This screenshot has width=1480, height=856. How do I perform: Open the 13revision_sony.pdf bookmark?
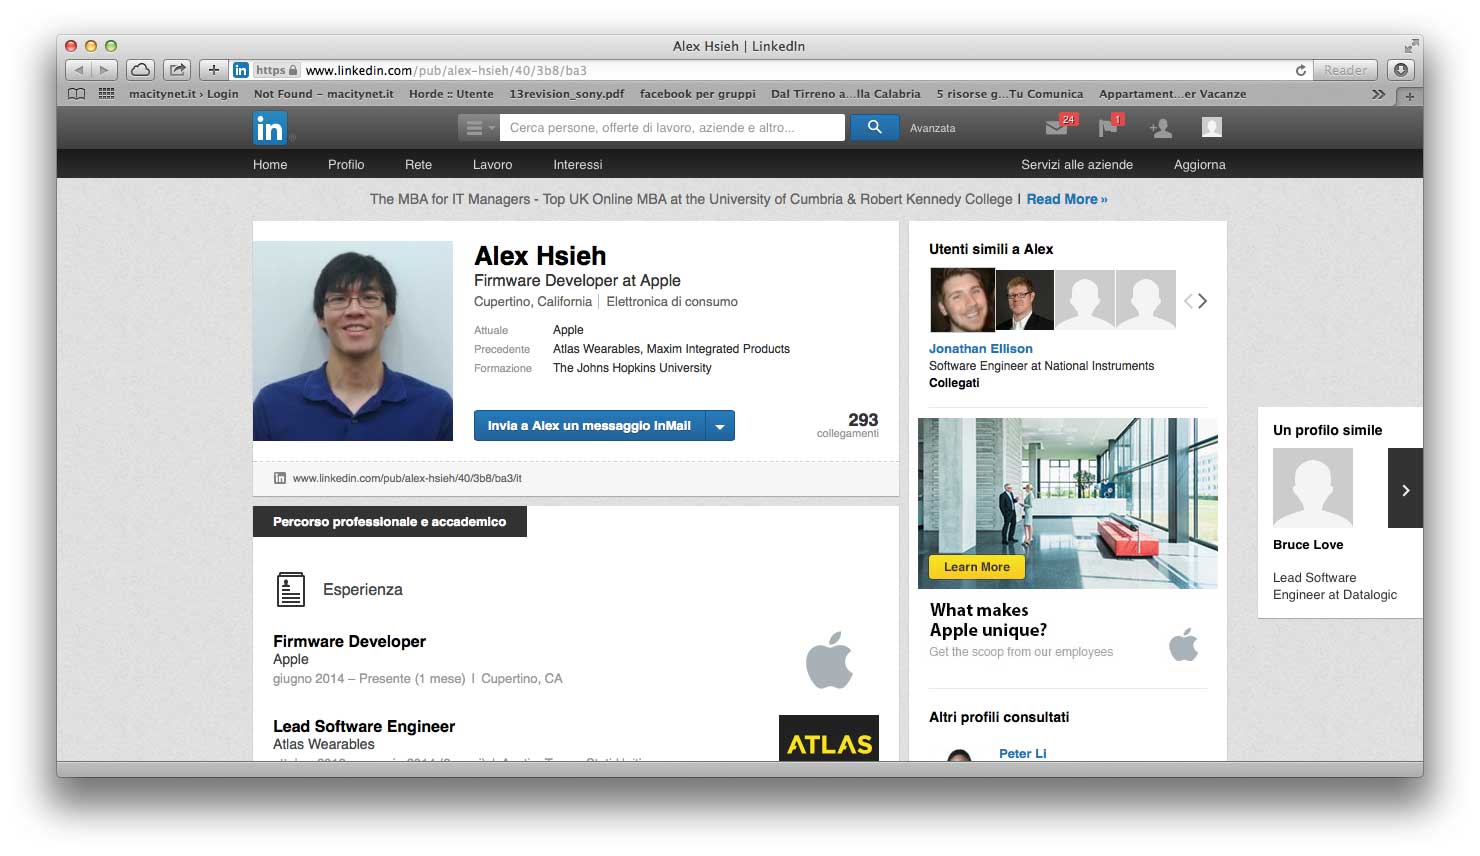567,94
